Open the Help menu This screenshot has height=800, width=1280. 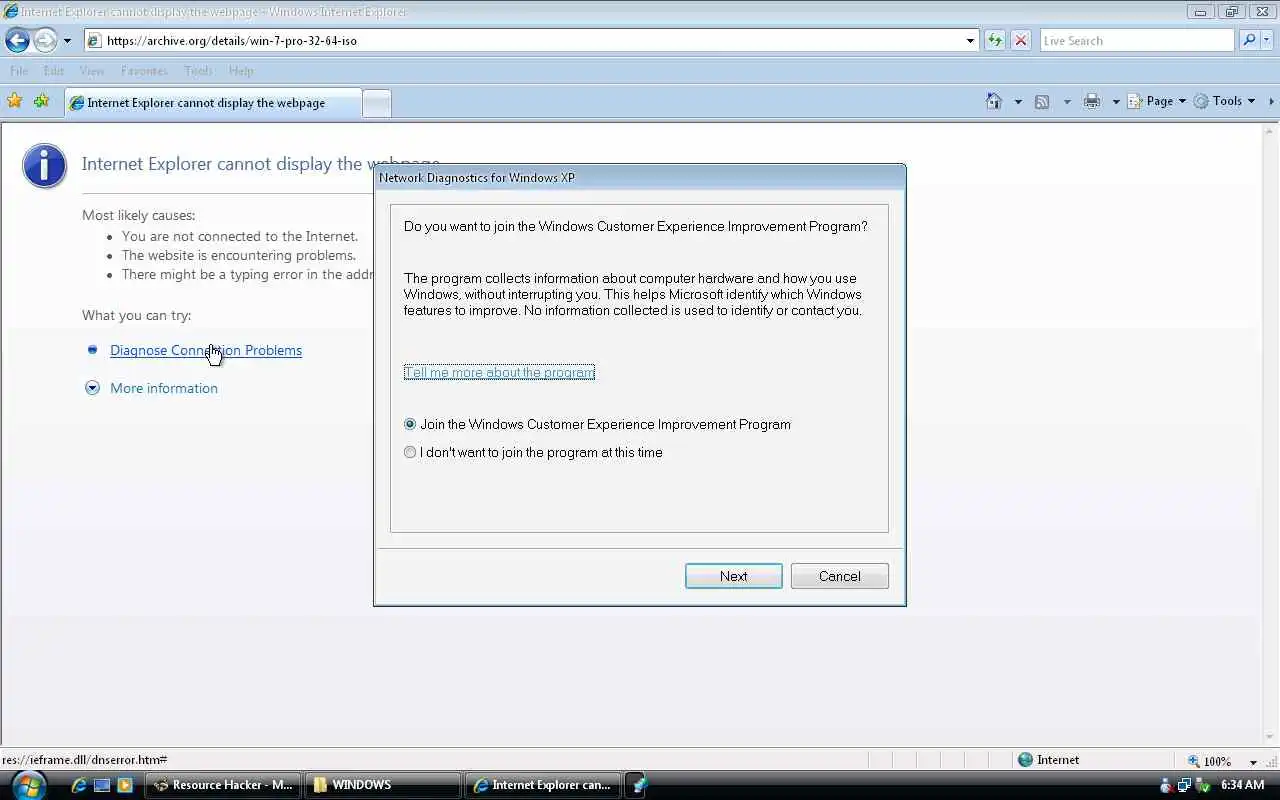(241, 71)
